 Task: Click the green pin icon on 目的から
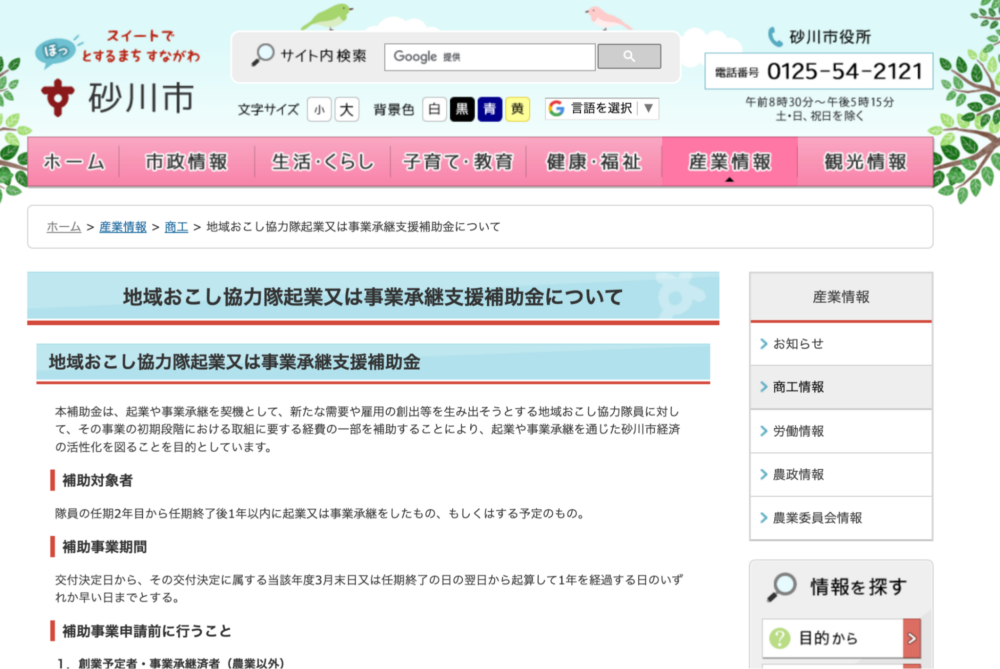(778, 638)
